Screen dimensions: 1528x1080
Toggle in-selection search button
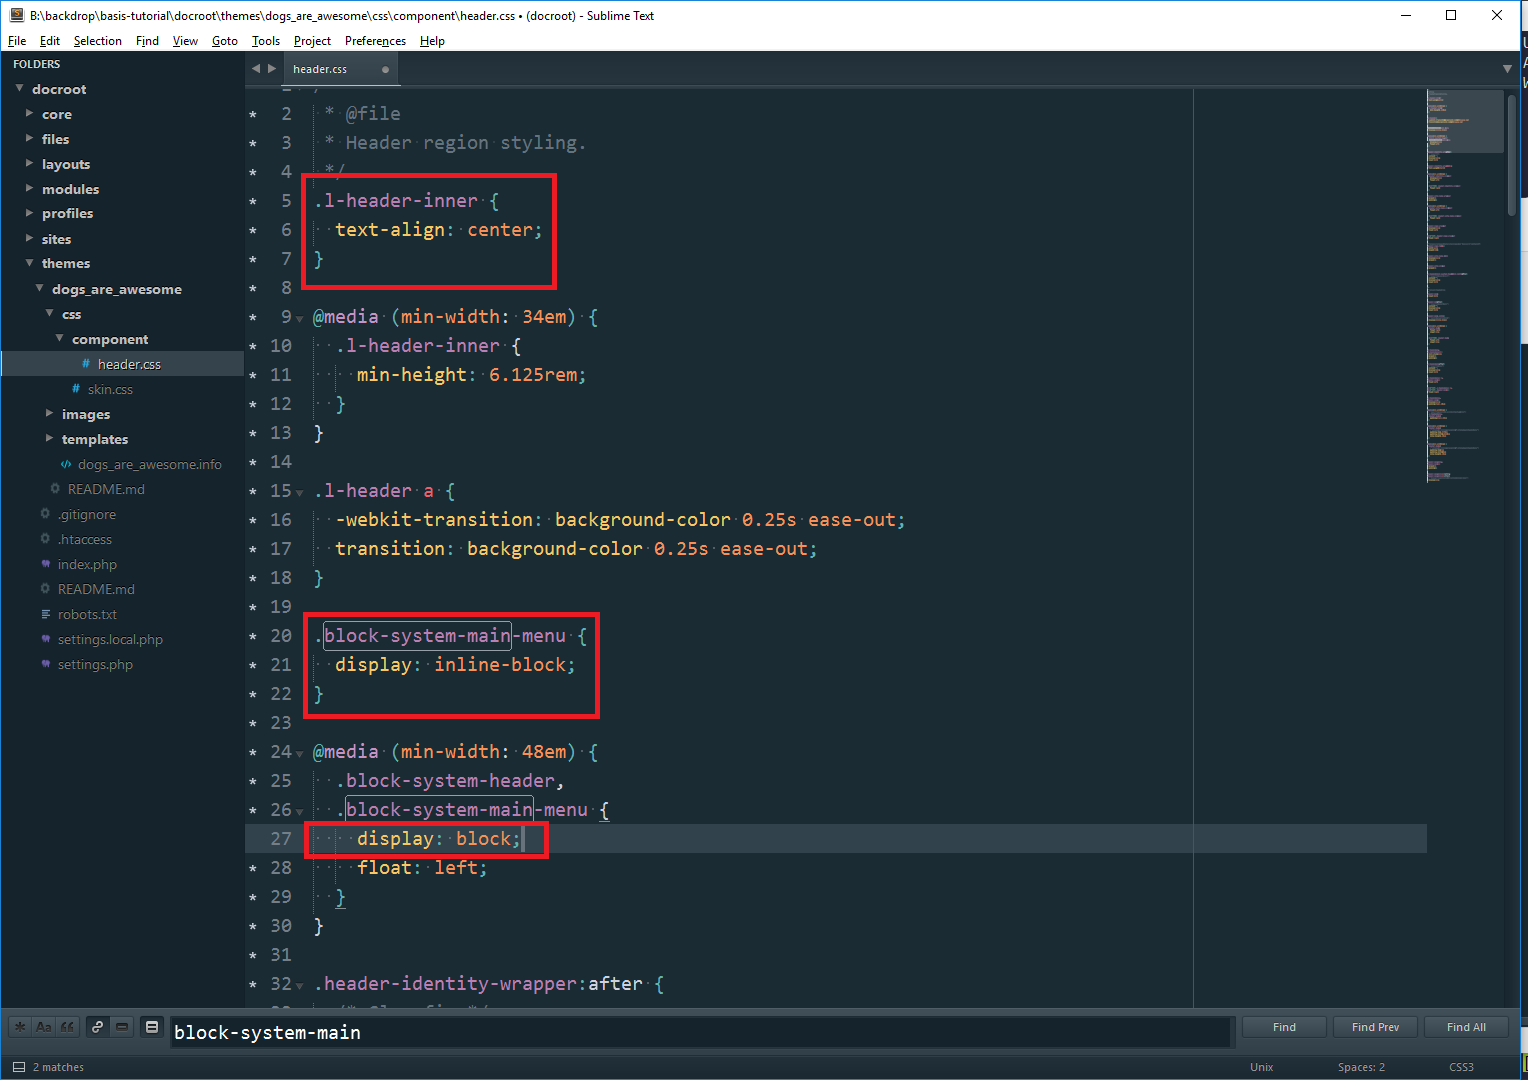point(122,1027)
